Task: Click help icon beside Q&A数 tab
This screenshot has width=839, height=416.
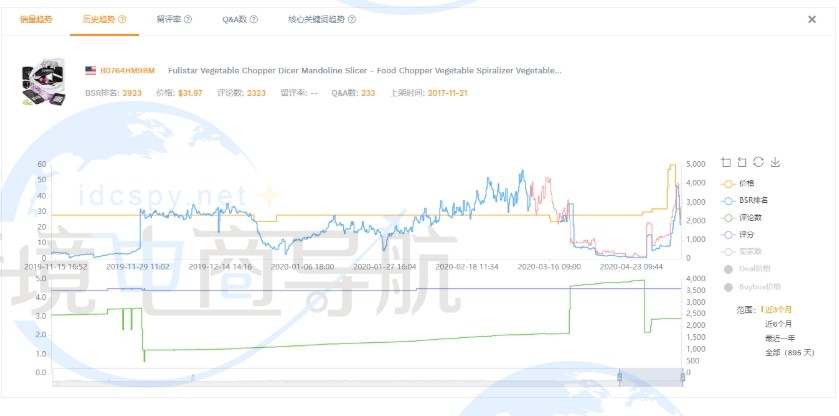Action: 252,19
